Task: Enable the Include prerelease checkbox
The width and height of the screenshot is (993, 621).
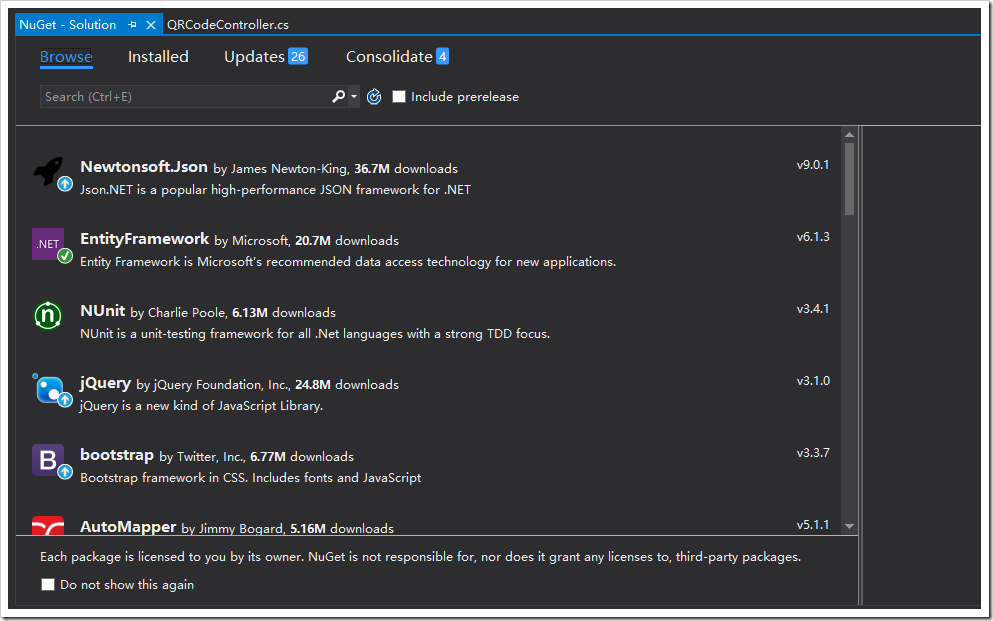Action: (x=399, y=97)
